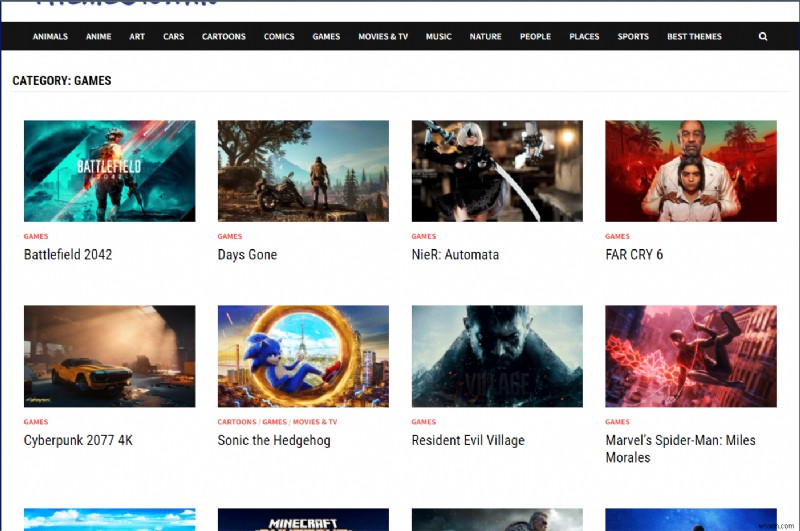Open the search icon in navigation bar
The width and height of the screenshot is (800, 531).
(x=763, y=36)
